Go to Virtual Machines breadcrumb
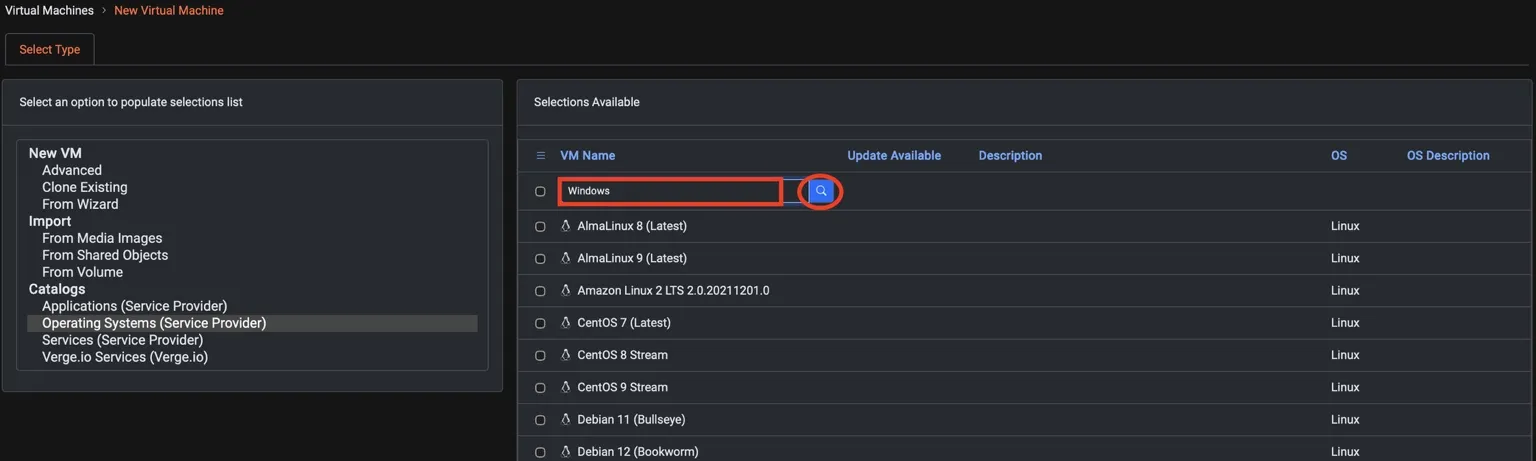 click(49, 10)
